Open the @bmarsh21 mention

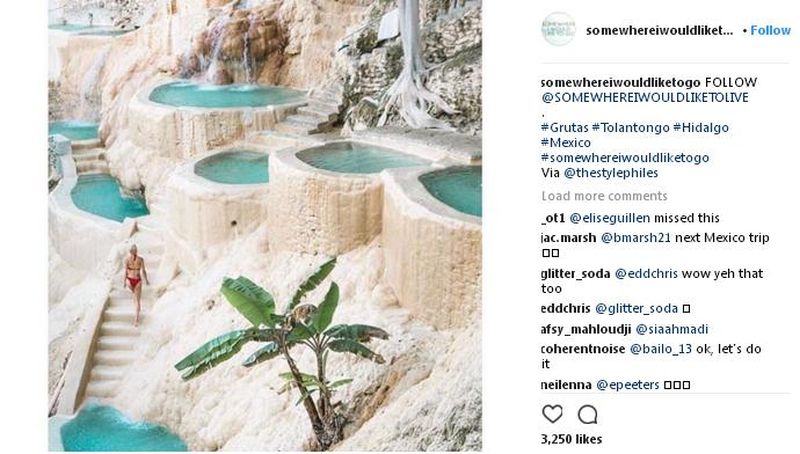point(636,238)
